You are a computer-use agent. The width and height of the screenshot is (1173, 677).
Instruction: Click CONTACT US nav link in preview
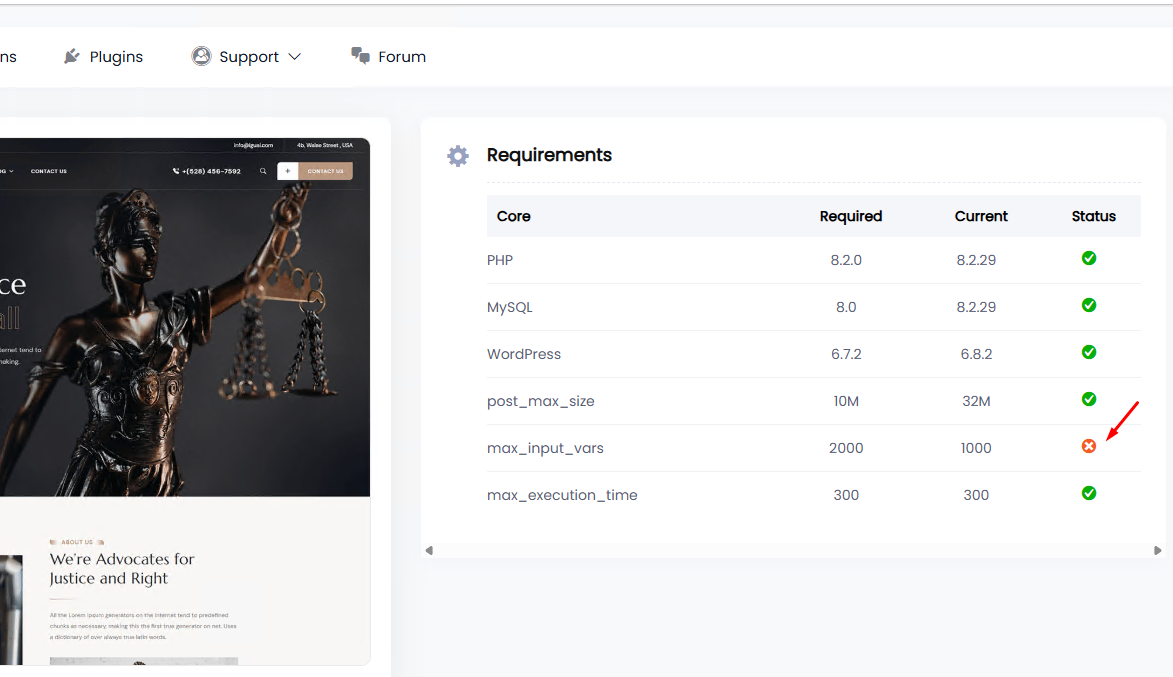49,171
